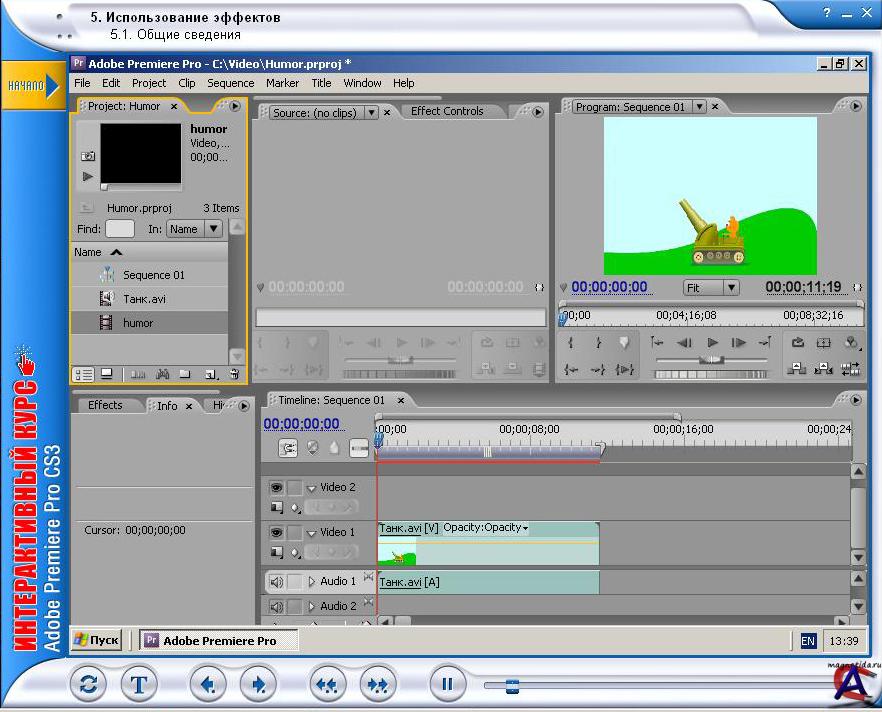Click Set In Point in Program monitor
Viewport: 882px width, 712px height.
click(571, 342)
